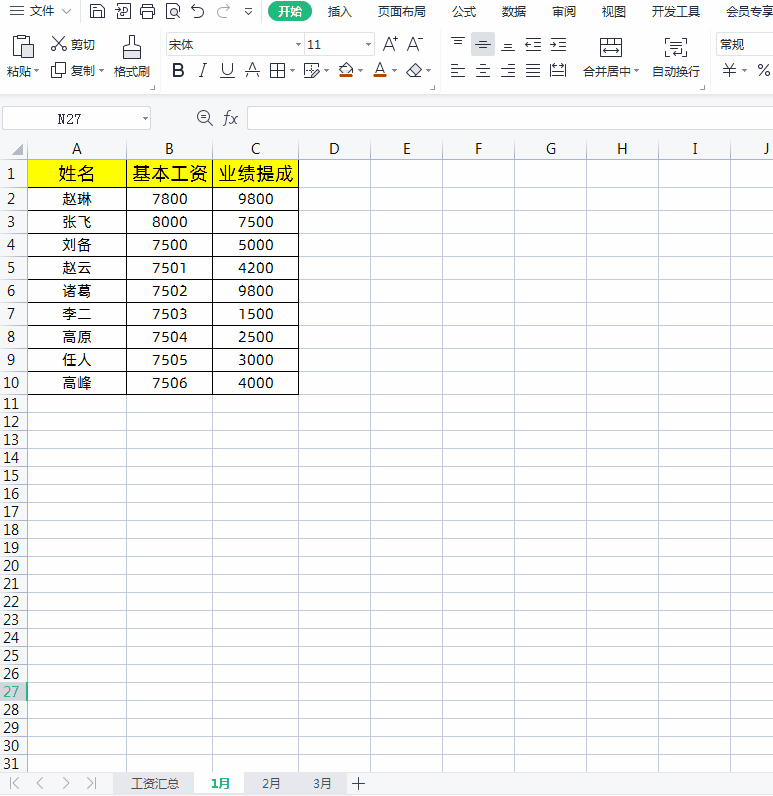
Task: Switch to the 开发工具 ribbon tab
Action: click(676, 11)
